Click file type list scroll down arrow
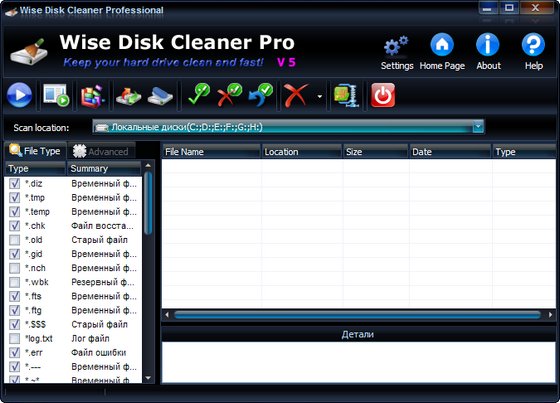560x403 pixels. click(148, 378)
